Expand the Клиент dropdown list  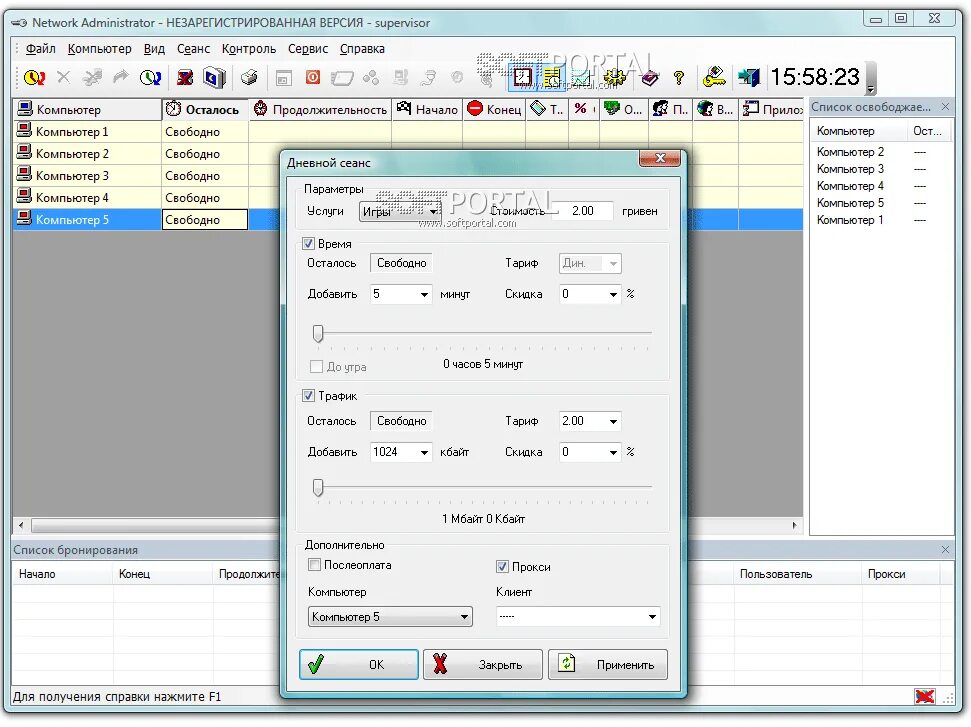tap(578, 616)
